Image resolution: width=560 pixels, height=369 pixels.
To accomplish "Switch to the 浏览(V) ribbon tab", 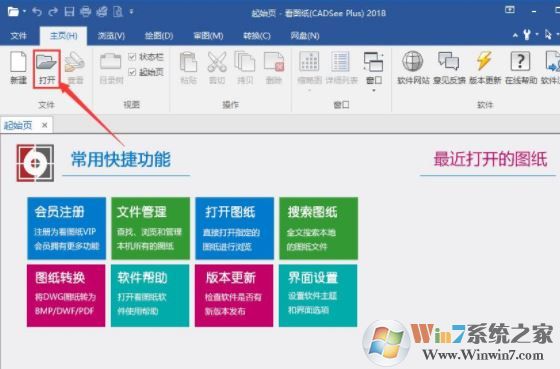I will click(x=111, y=36).
